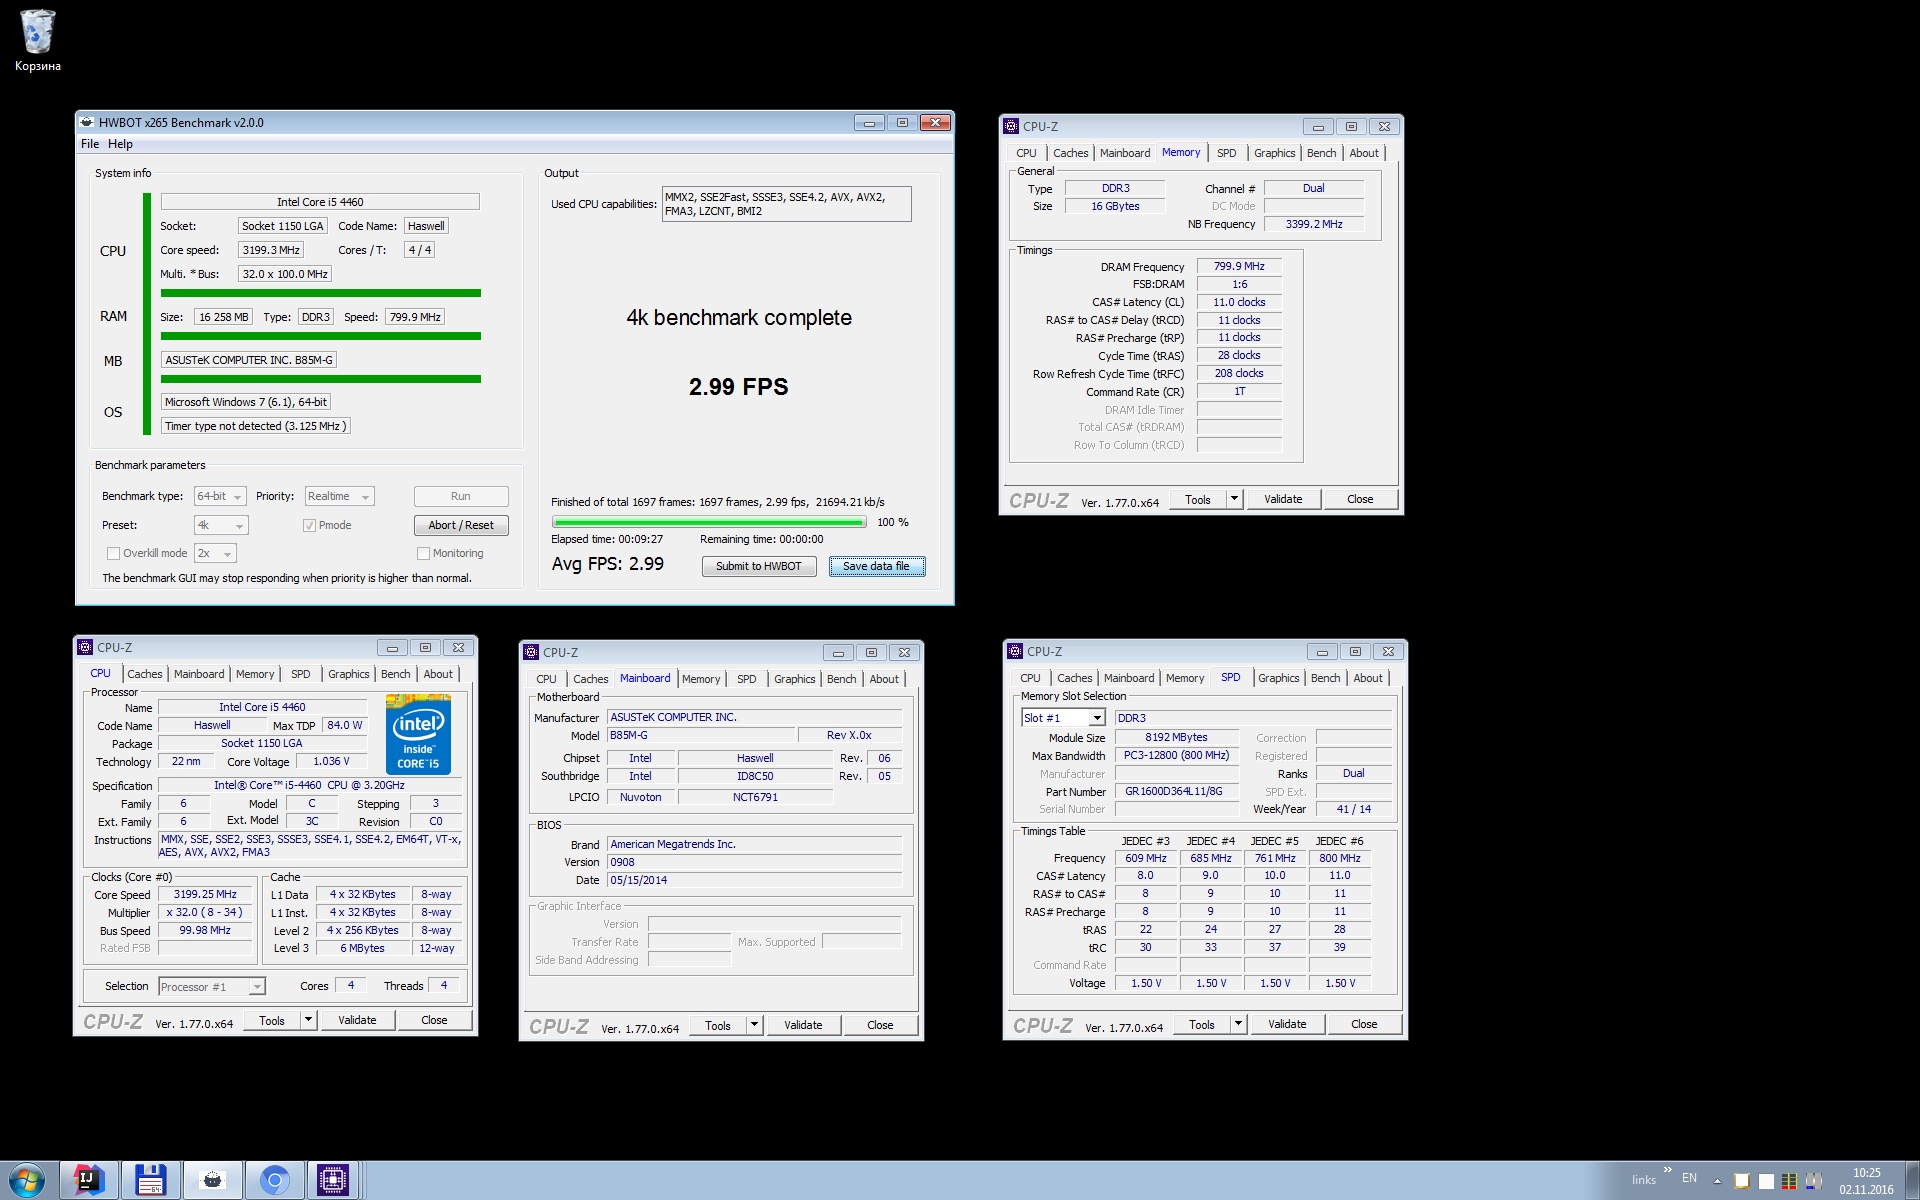Click the Module Size 8192 MBytes value
The image size is (1920, 1200).
tap(1176, 737)
